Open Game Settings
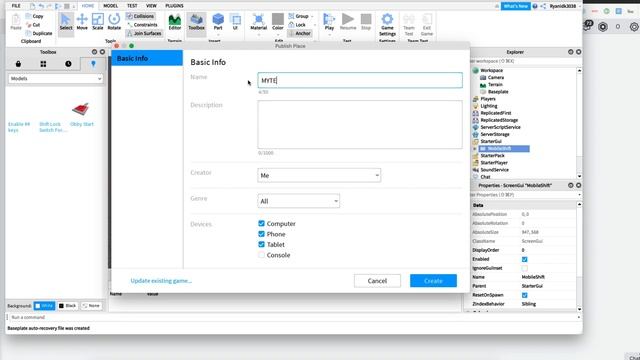The height and width of the screenshot is (360, 640). tap(387, 24)
